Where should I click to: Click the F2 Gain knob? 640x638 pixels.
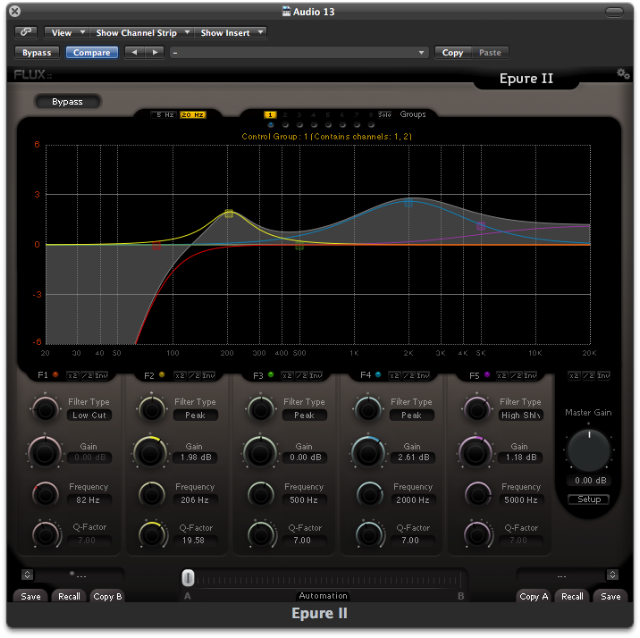(150, 452)
